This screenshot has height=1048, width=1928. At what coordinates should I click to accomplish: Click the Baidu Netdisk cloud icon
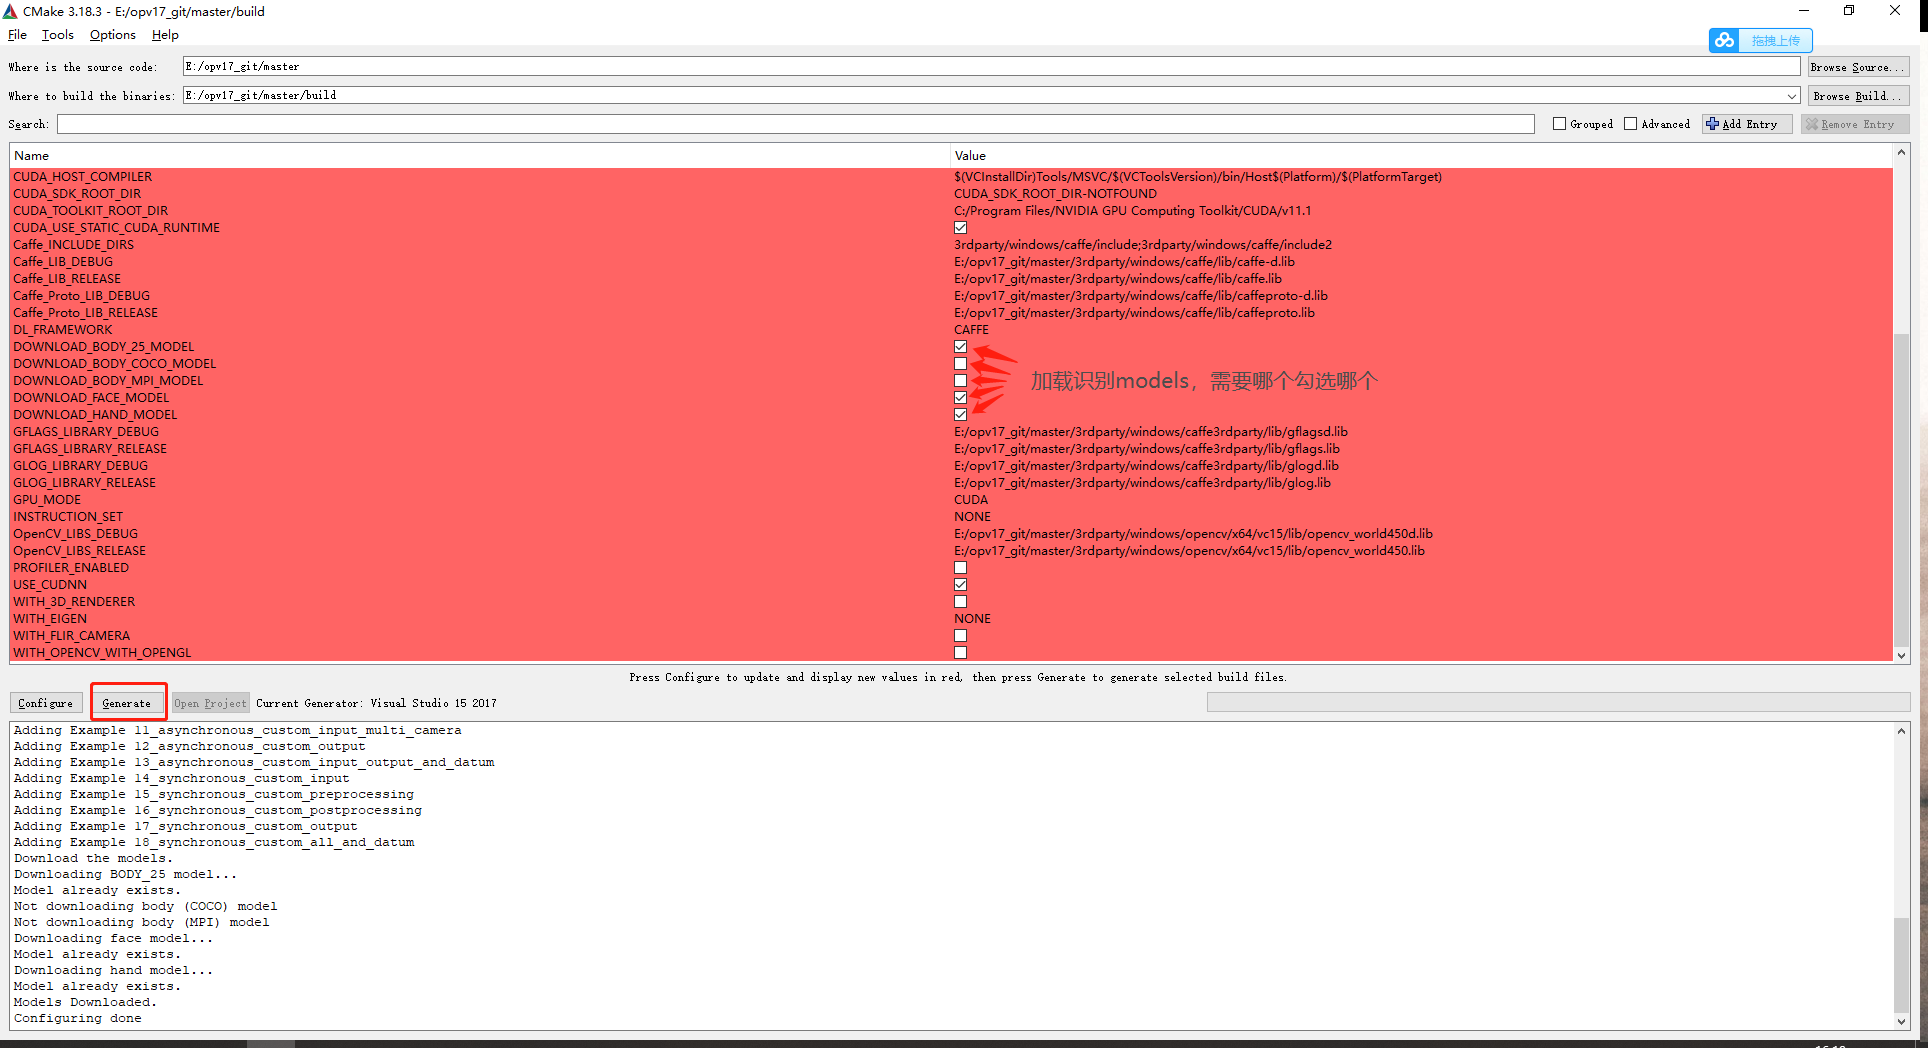pos(1724,40)
